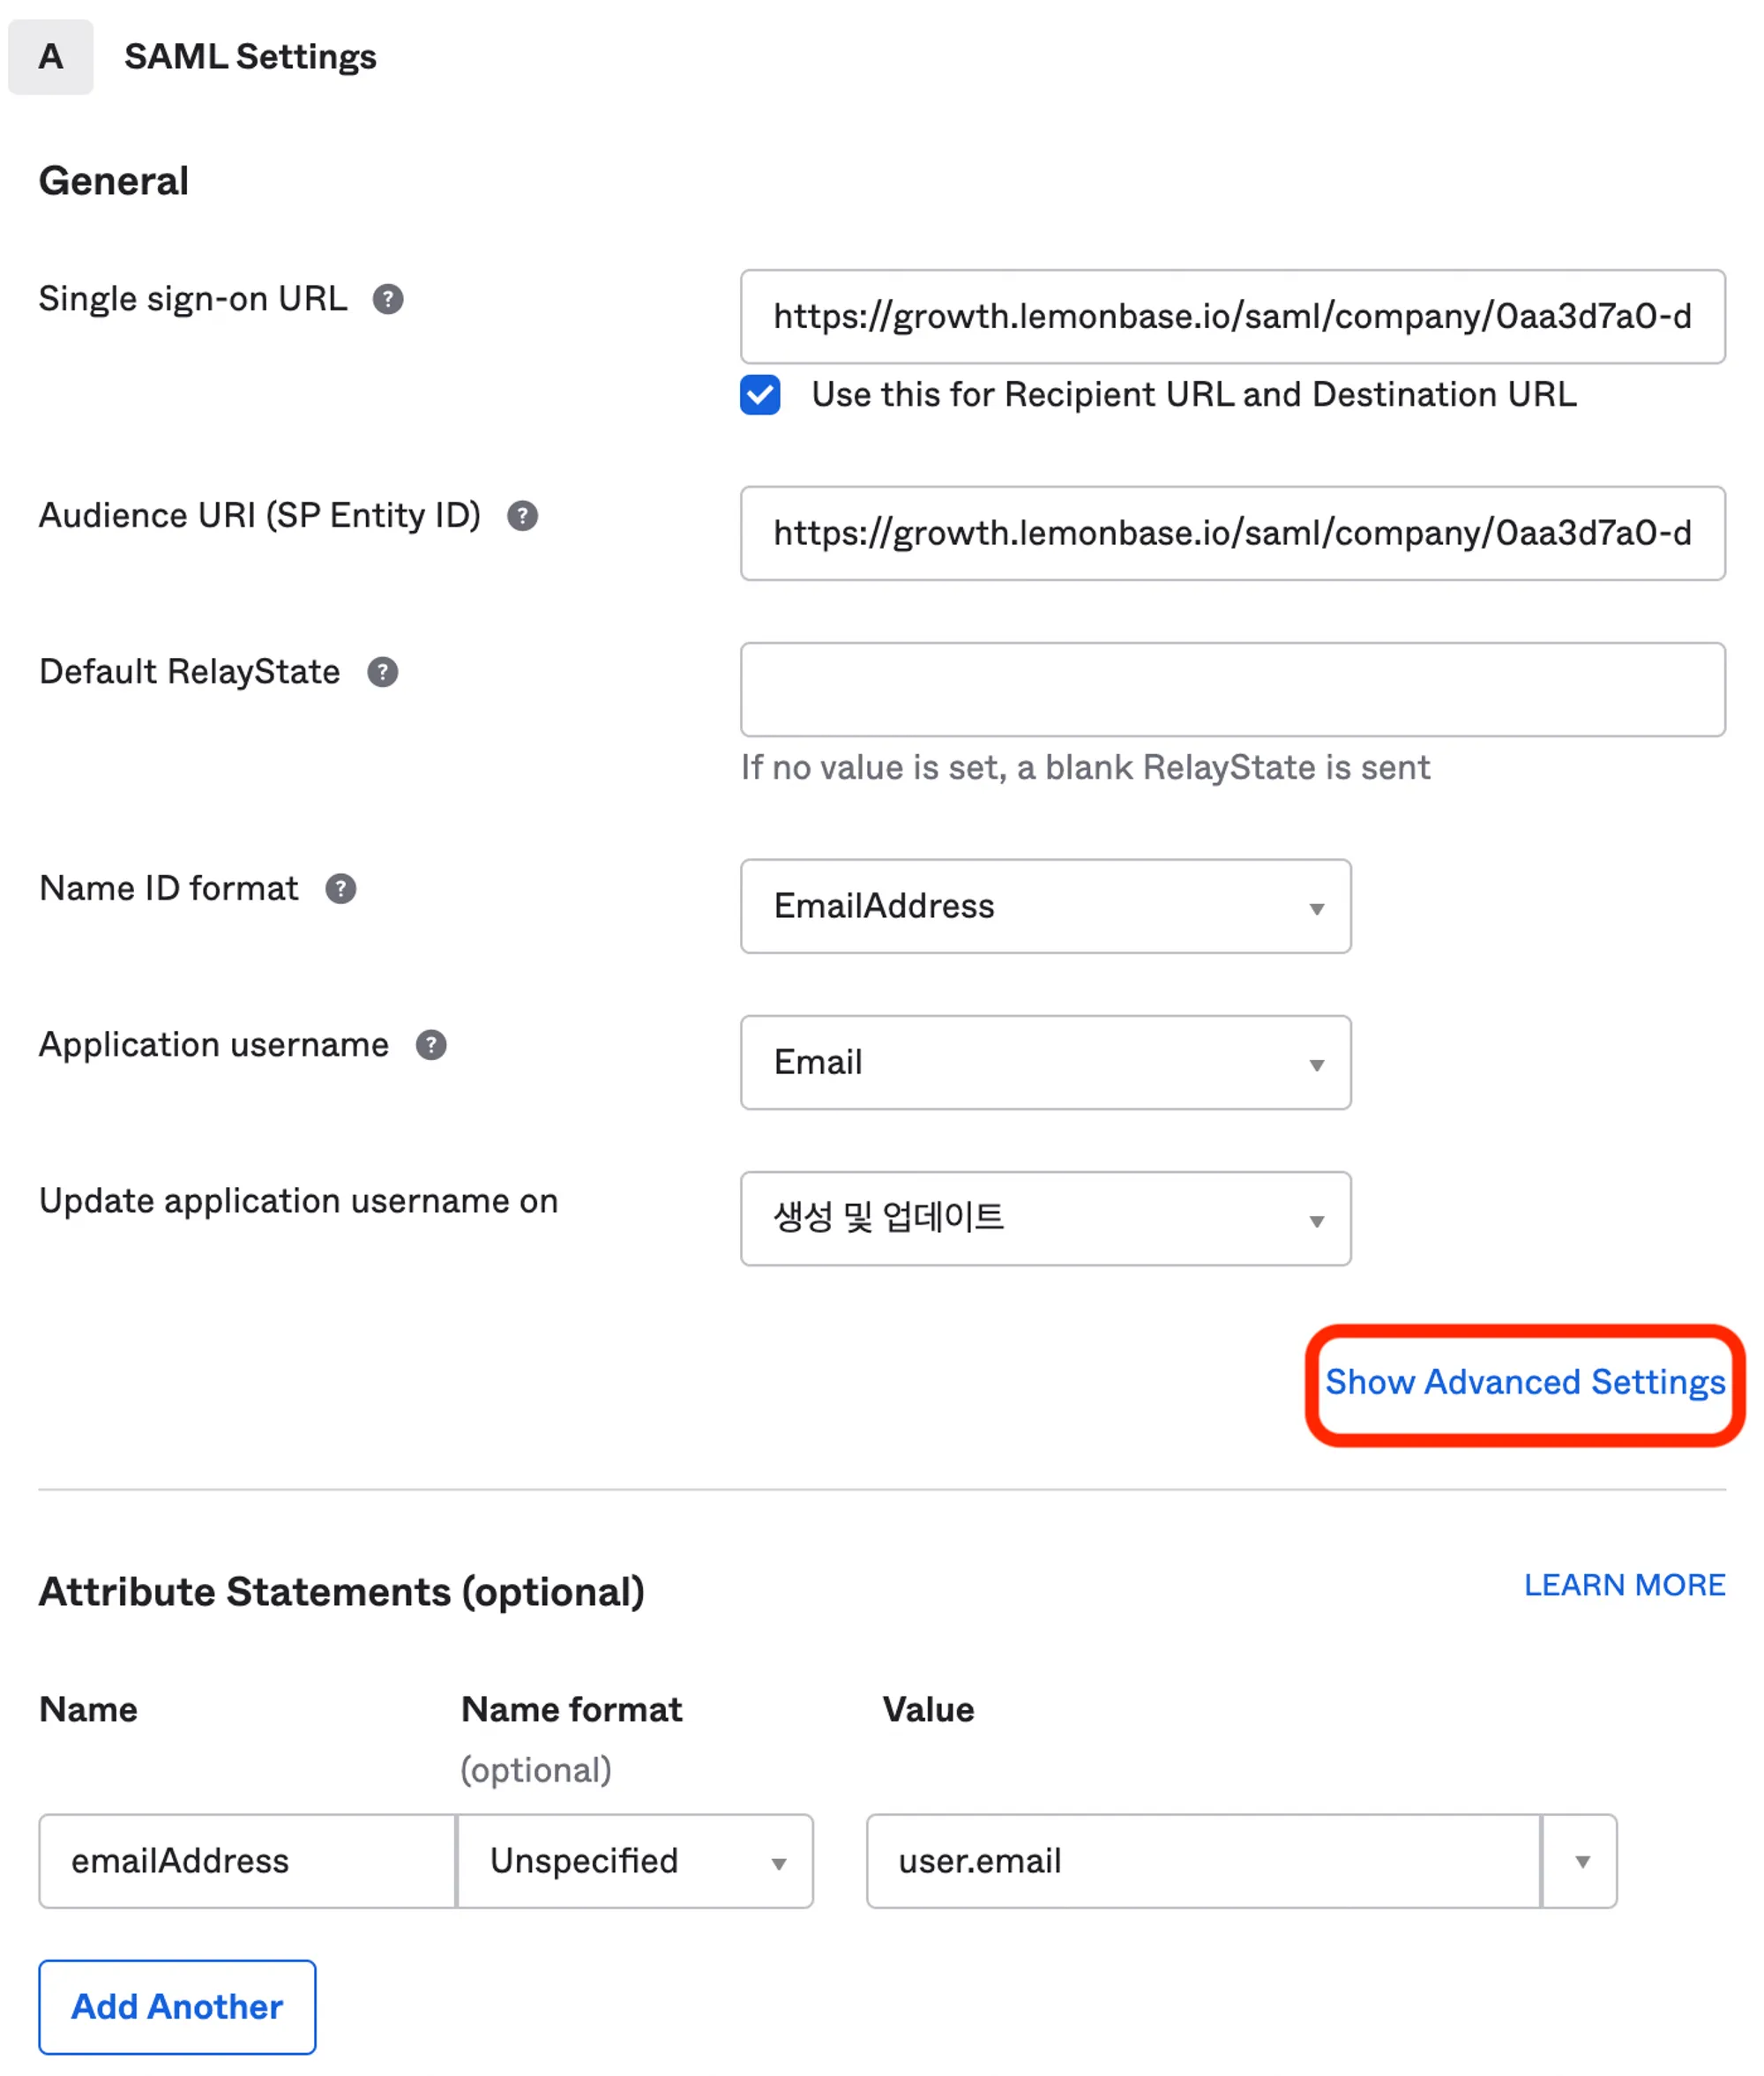Click the empty Default RelayState field
1764x2076 pixels.
pos(1232,690)
